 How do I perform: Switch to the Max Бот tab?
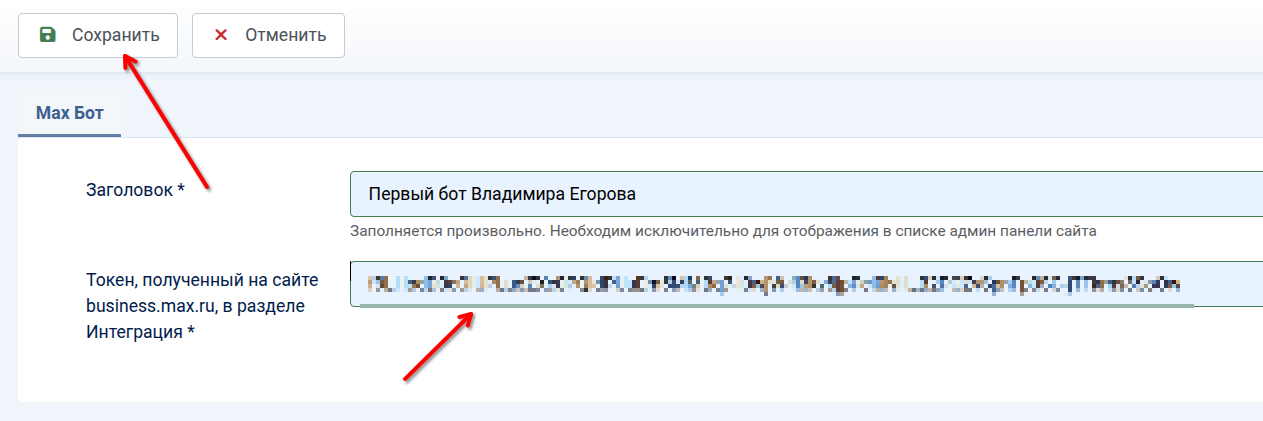click(x=70, y=113)
